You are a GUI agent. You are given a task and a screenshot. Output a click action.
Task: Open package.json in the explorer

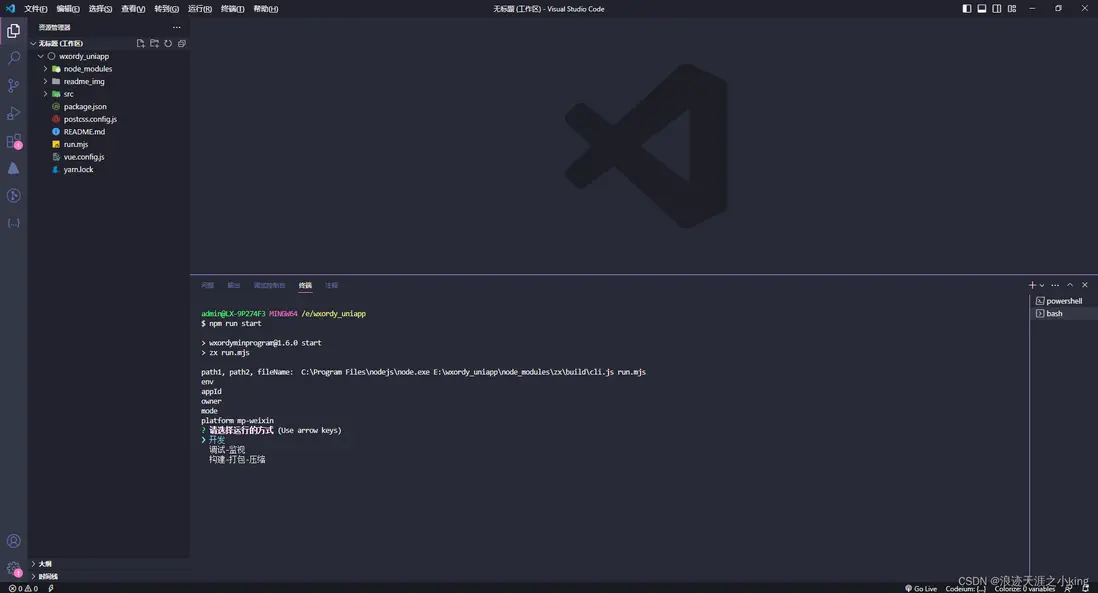(85, 107)
